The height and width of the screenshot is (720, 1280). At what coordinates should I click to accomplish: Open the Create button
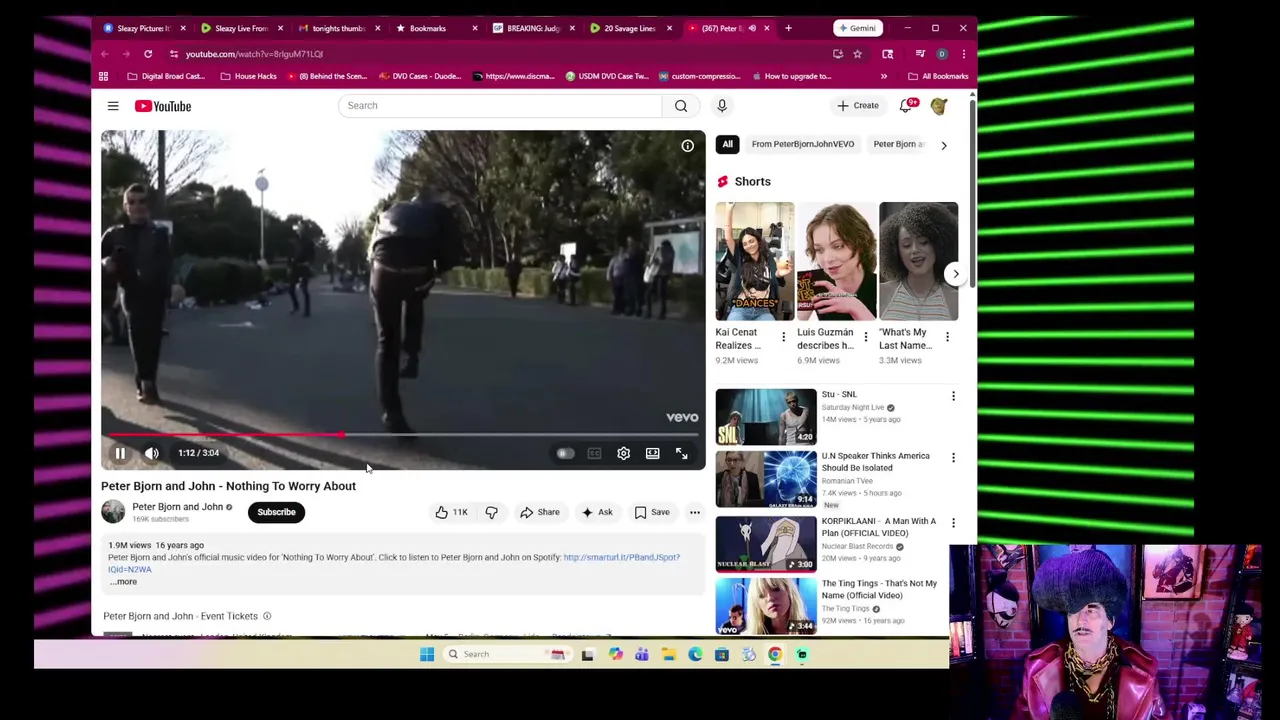858,106
